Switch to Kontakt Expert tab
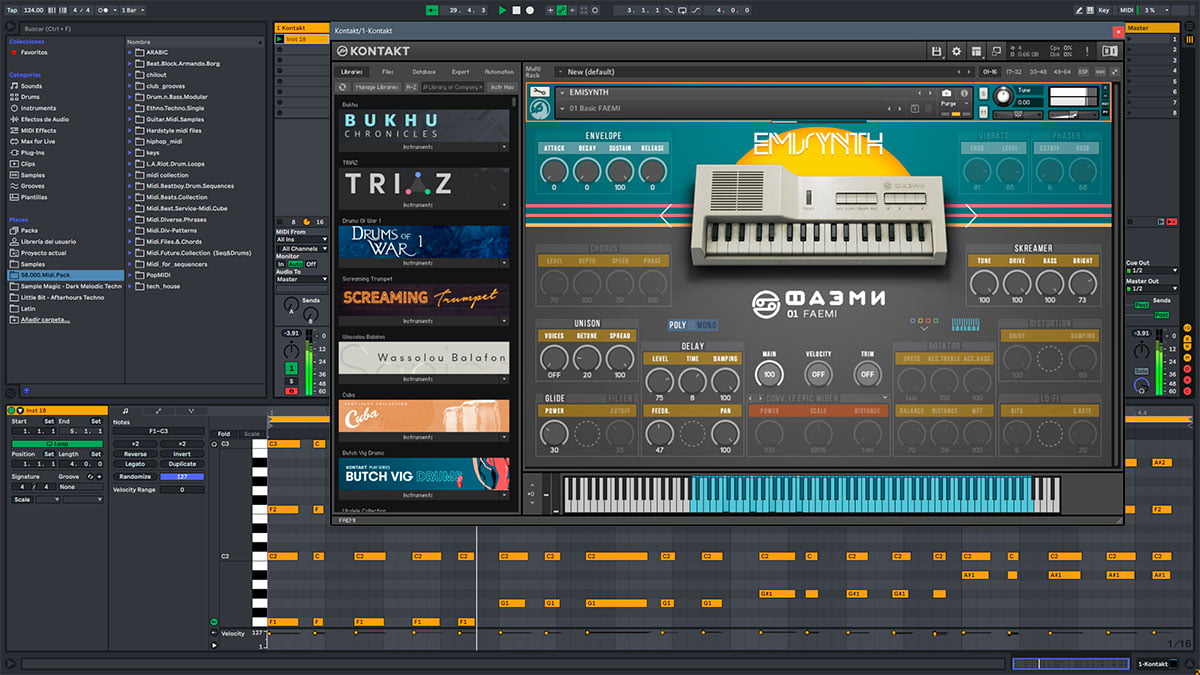The image size is (1200, 675). click(x=460, y=72)
